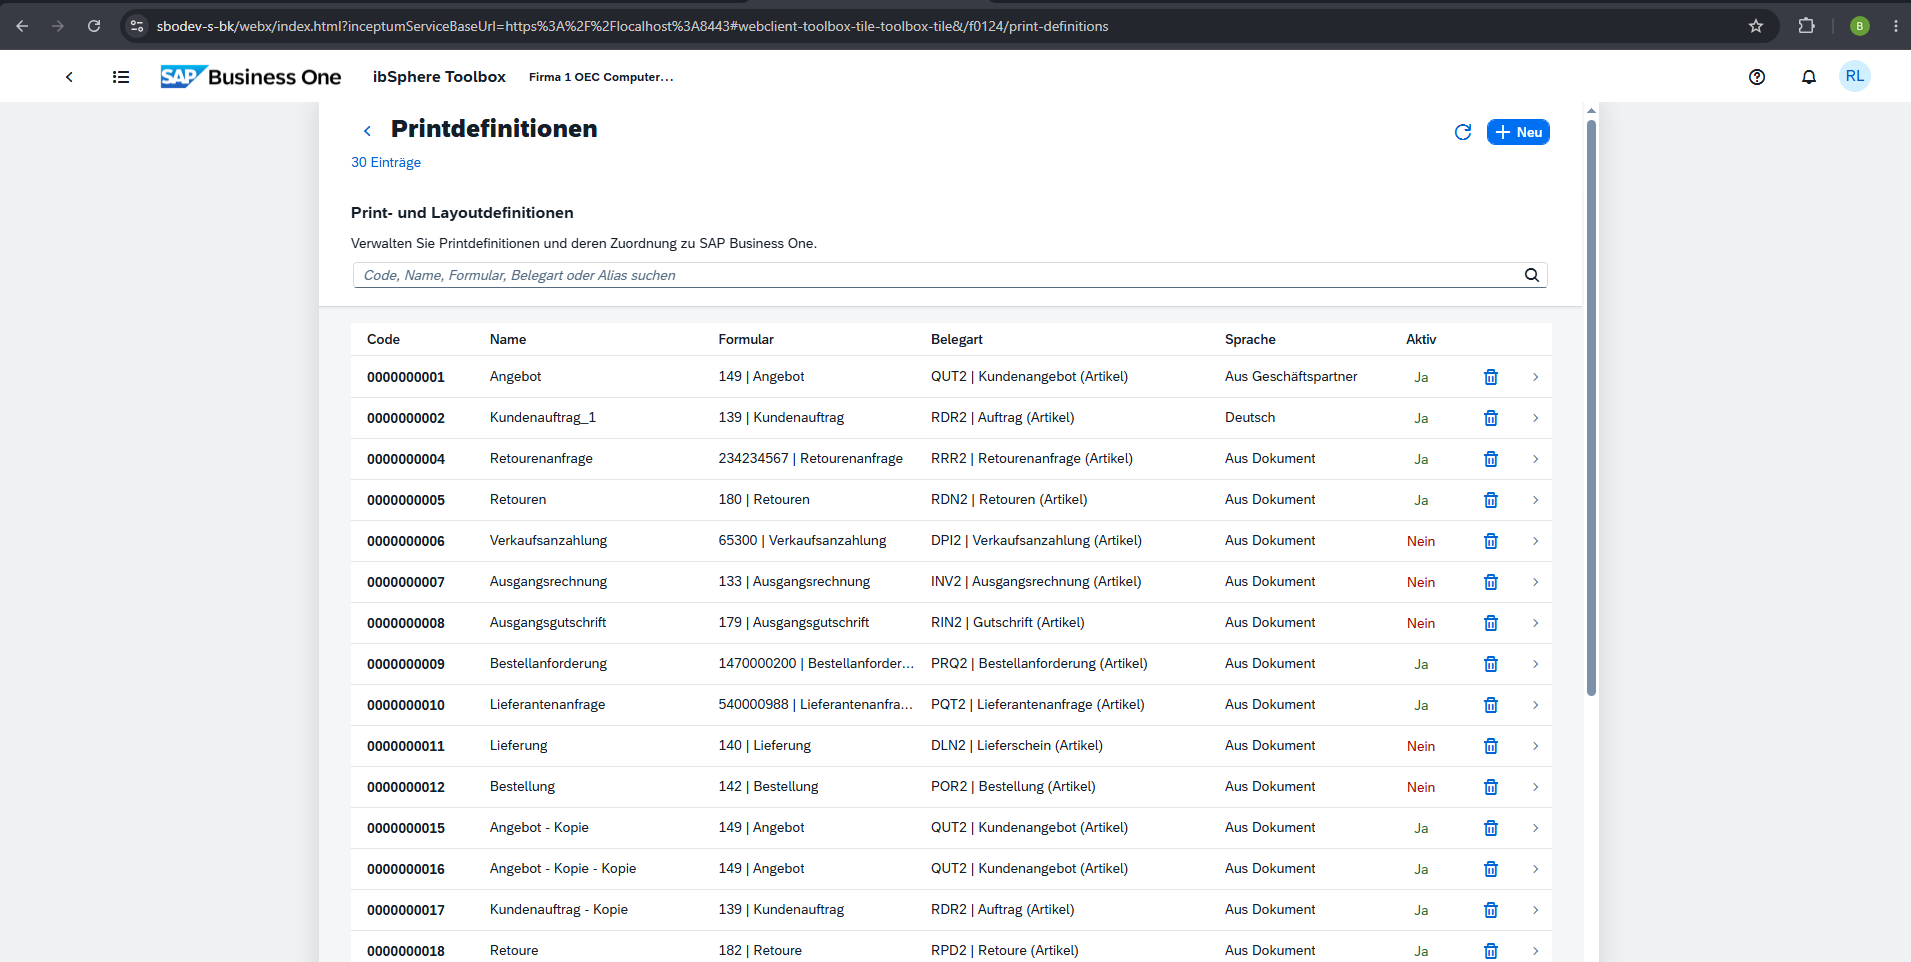The height and width of the screenshot is (962, 1911).
Task: Bookmark this page with star icon
Action: click(x=1756, y=26)
